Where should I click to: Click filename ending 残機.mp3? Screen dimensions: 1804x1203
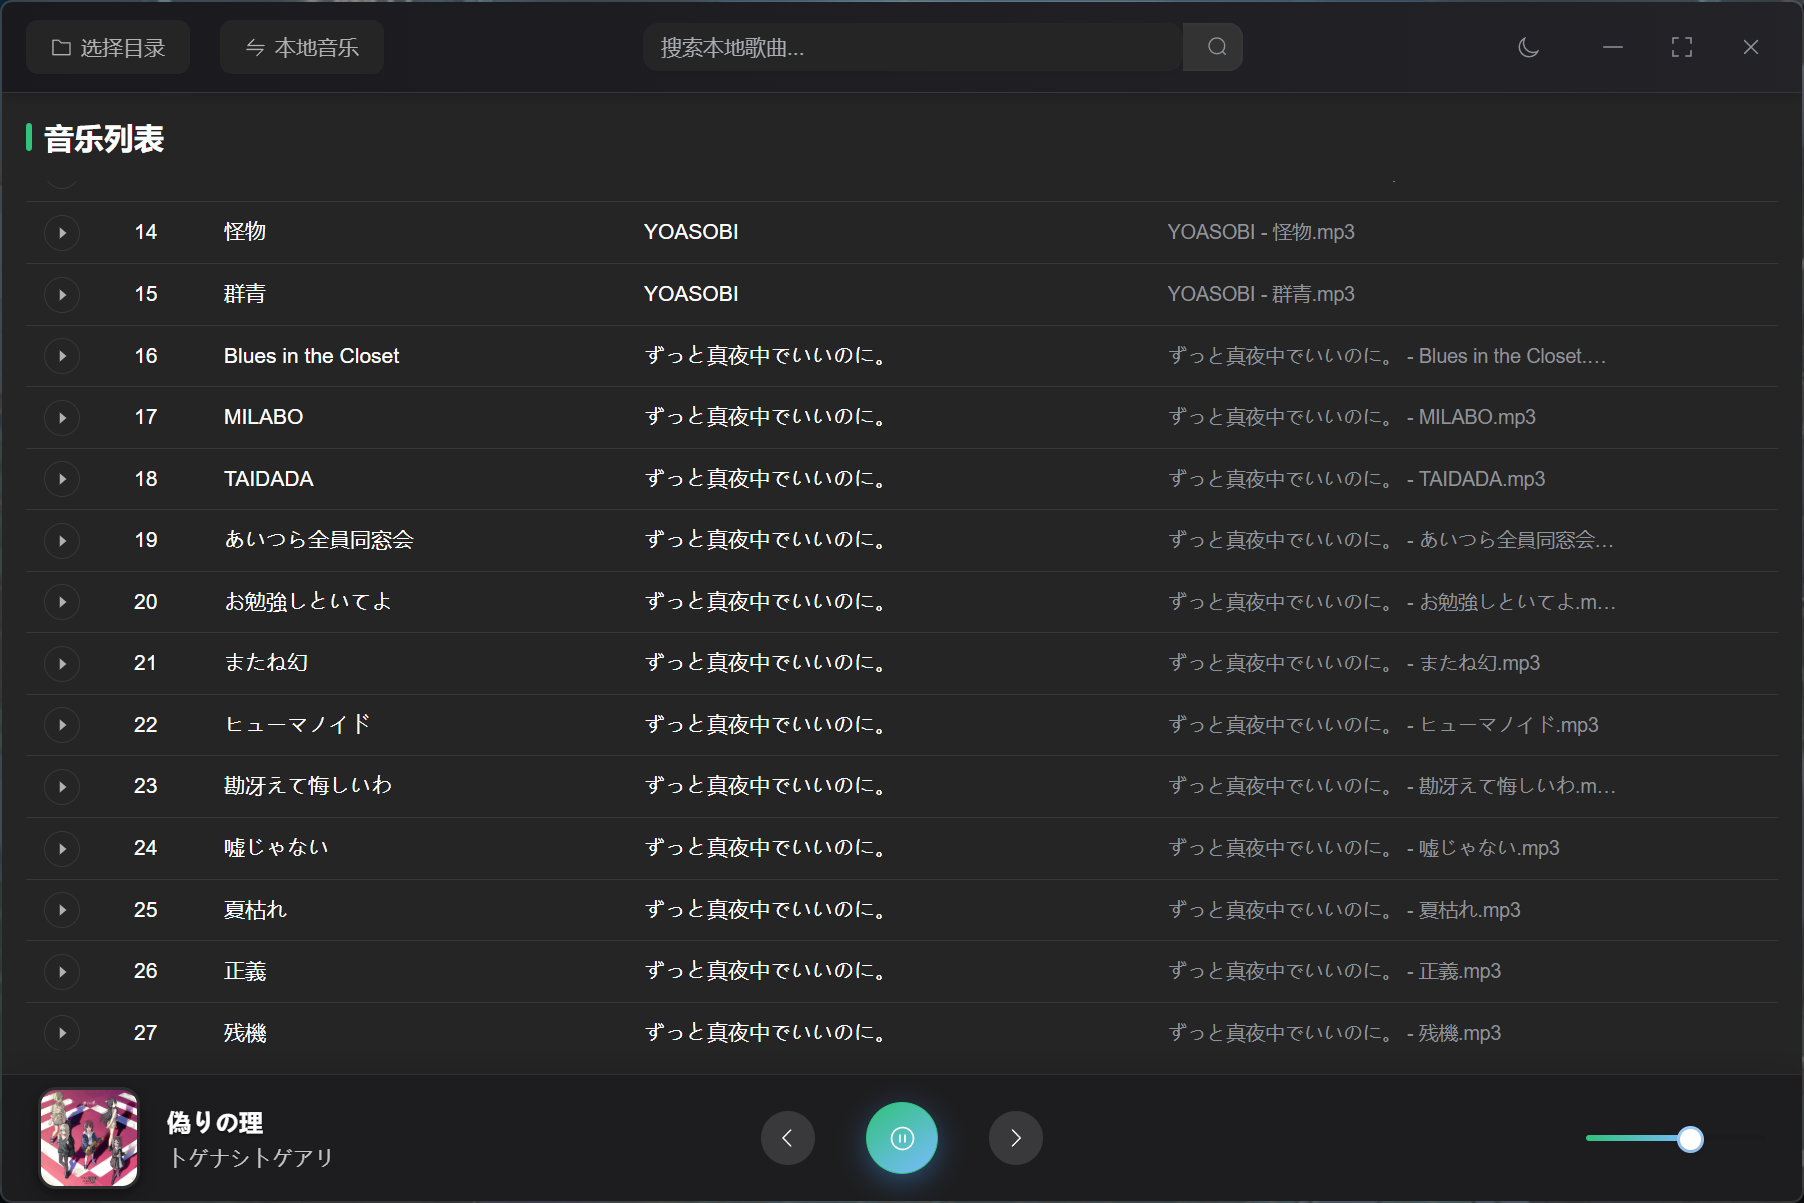pyautogui.click(x=1334, y=1033)
